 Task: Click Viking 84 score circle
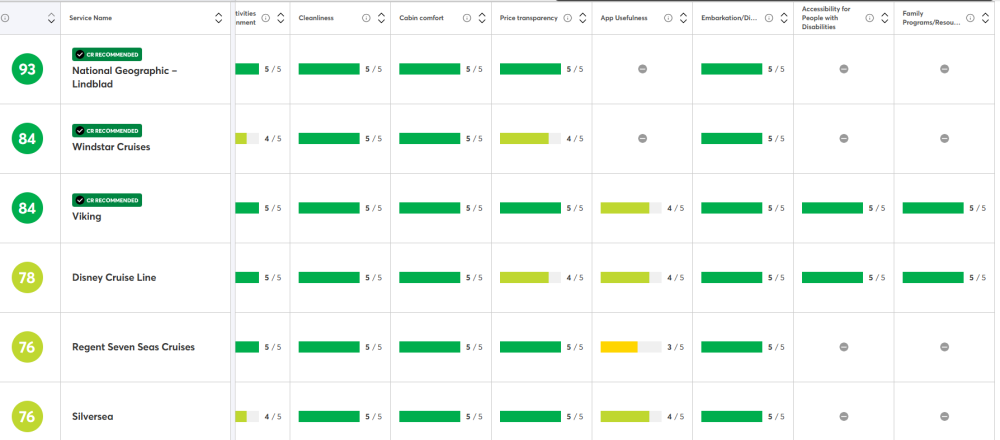click(x=27, y=208)
